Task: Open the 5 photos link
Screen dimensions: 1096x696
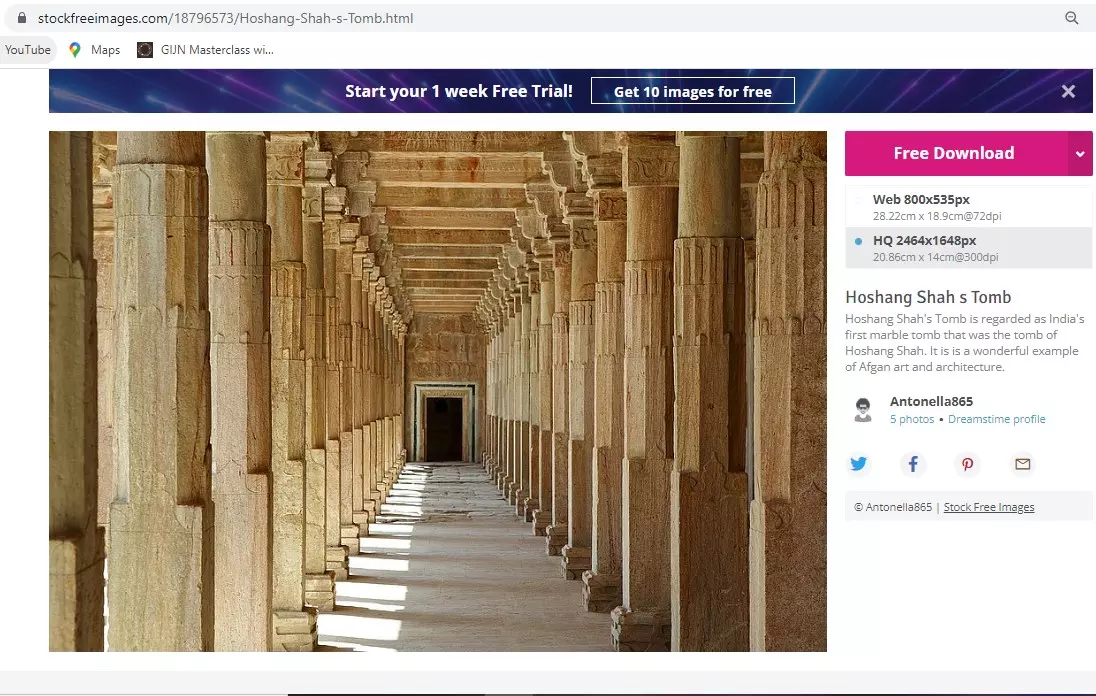Action: 911,419
